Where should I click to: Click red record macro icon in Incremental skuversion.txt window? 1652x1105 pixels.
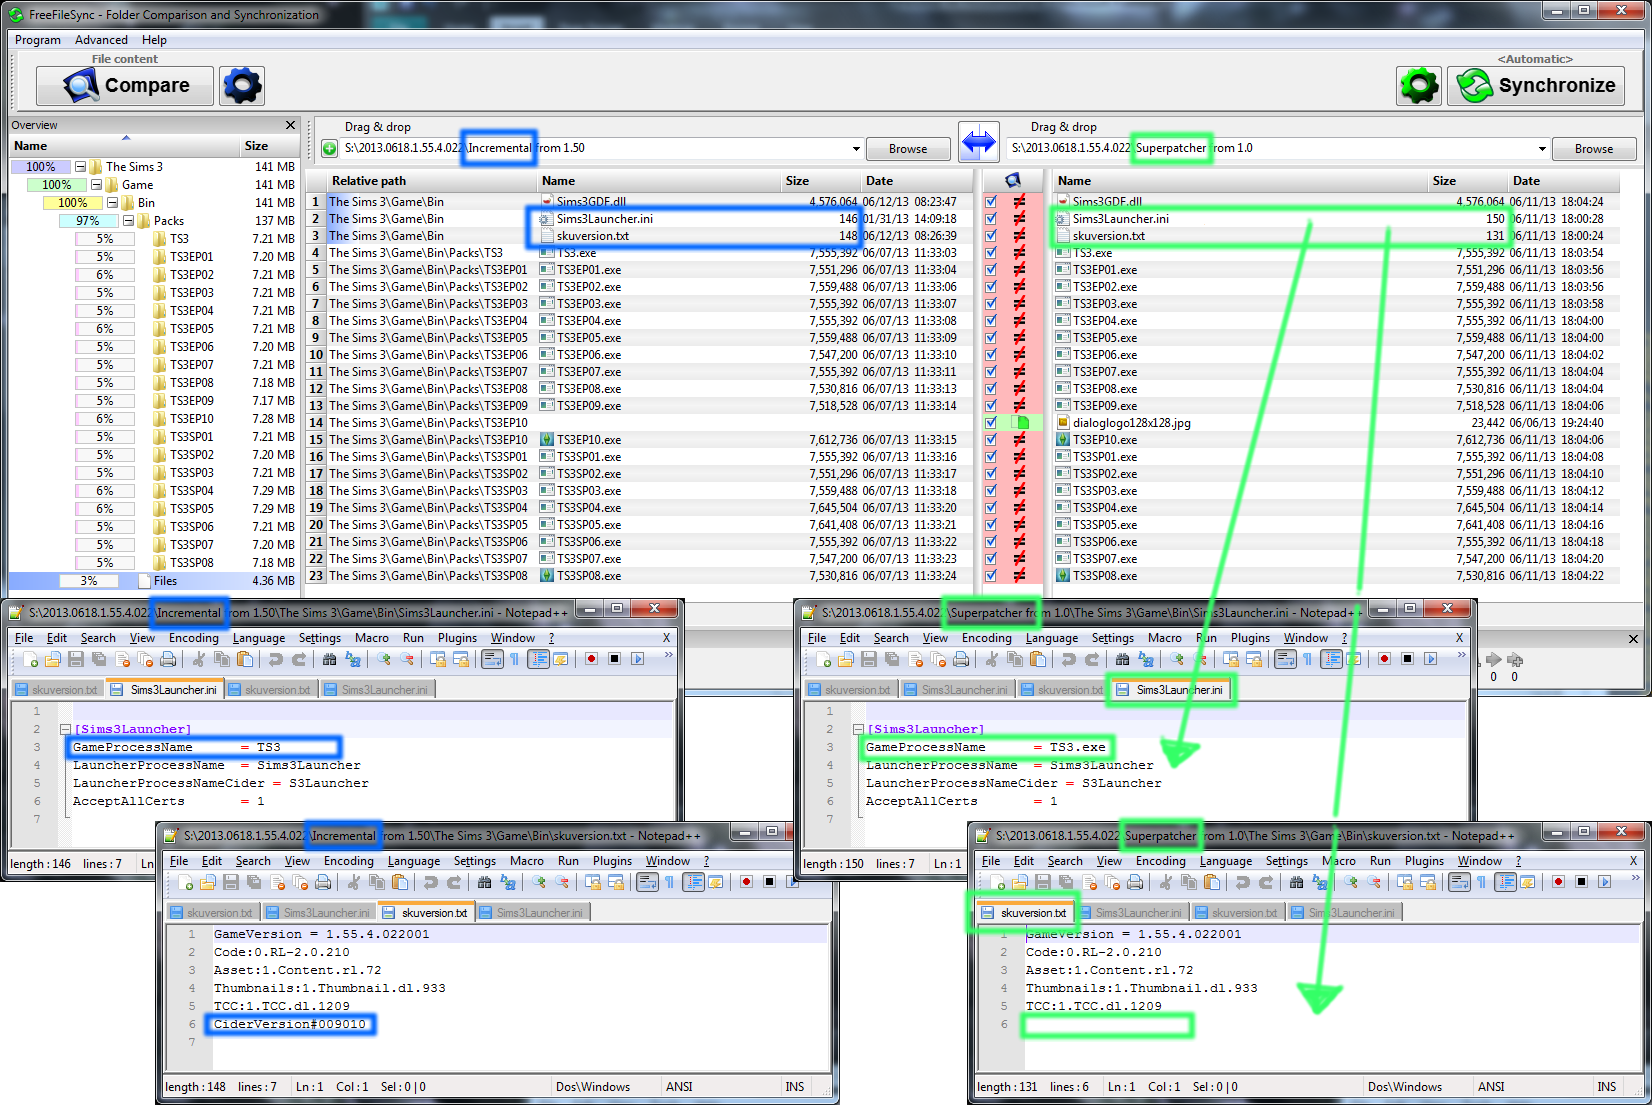[746, 882]
